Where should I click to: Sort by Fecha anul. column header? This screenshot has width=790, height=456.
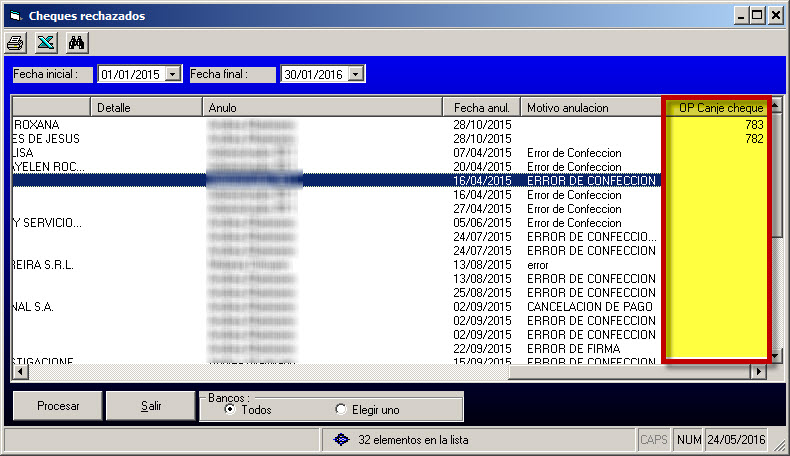(x=482, y=107)
